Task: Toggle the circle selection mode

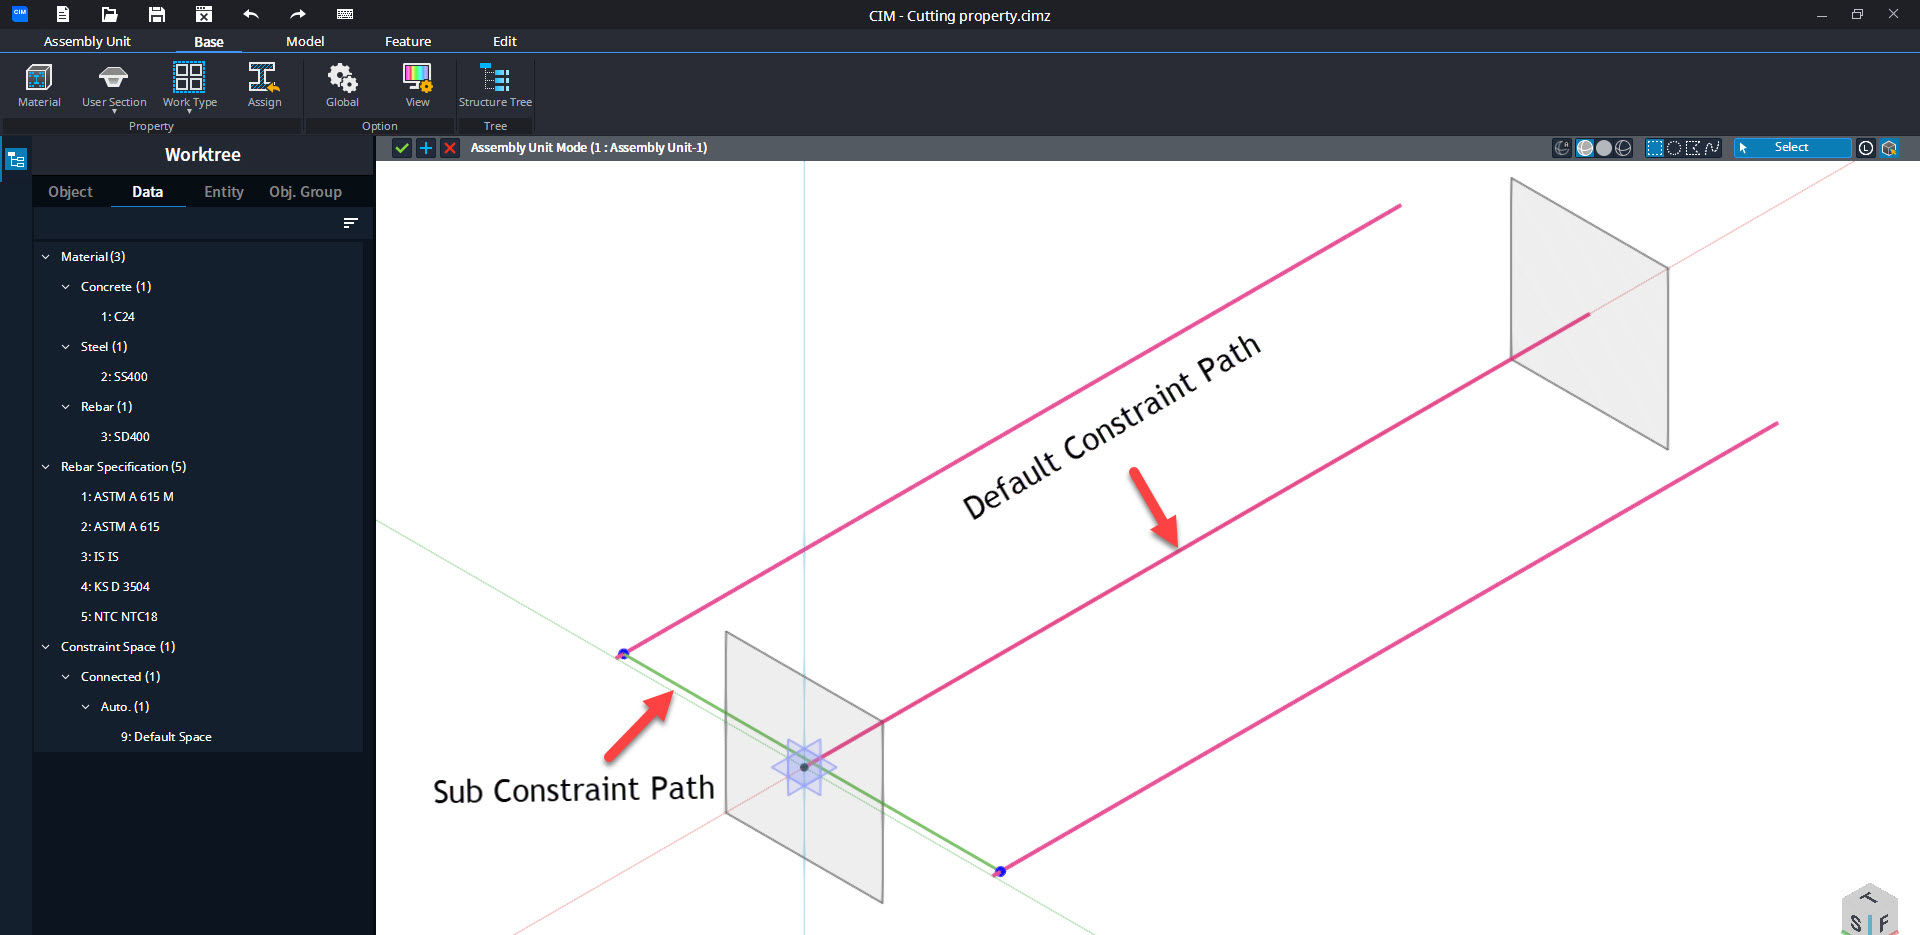Action: tap(1674, 148)
